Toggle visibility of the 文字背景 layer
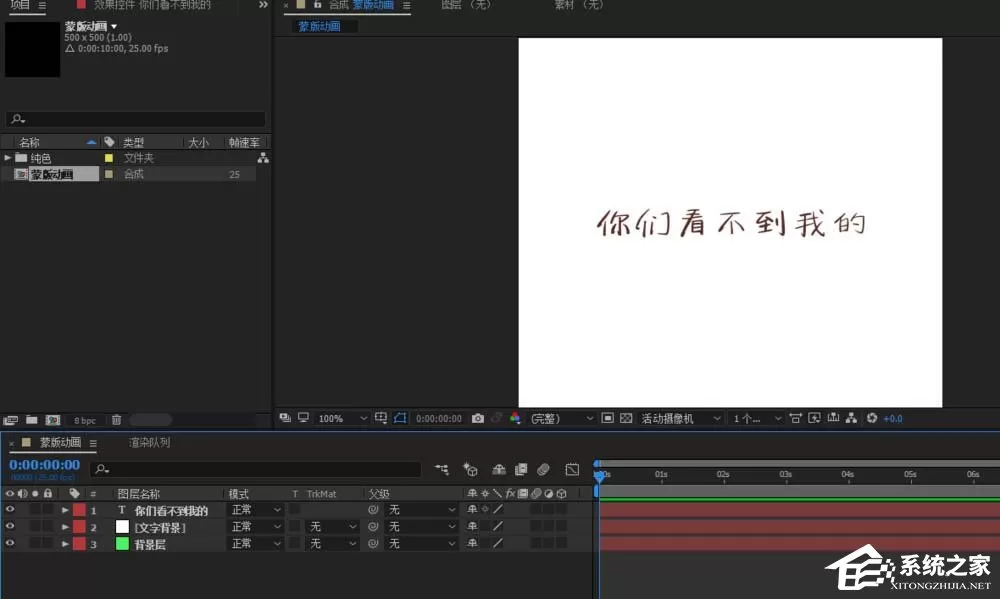The width and height of the screenshot is (1000, 599). pyautogui.click(x=10, y=526)
